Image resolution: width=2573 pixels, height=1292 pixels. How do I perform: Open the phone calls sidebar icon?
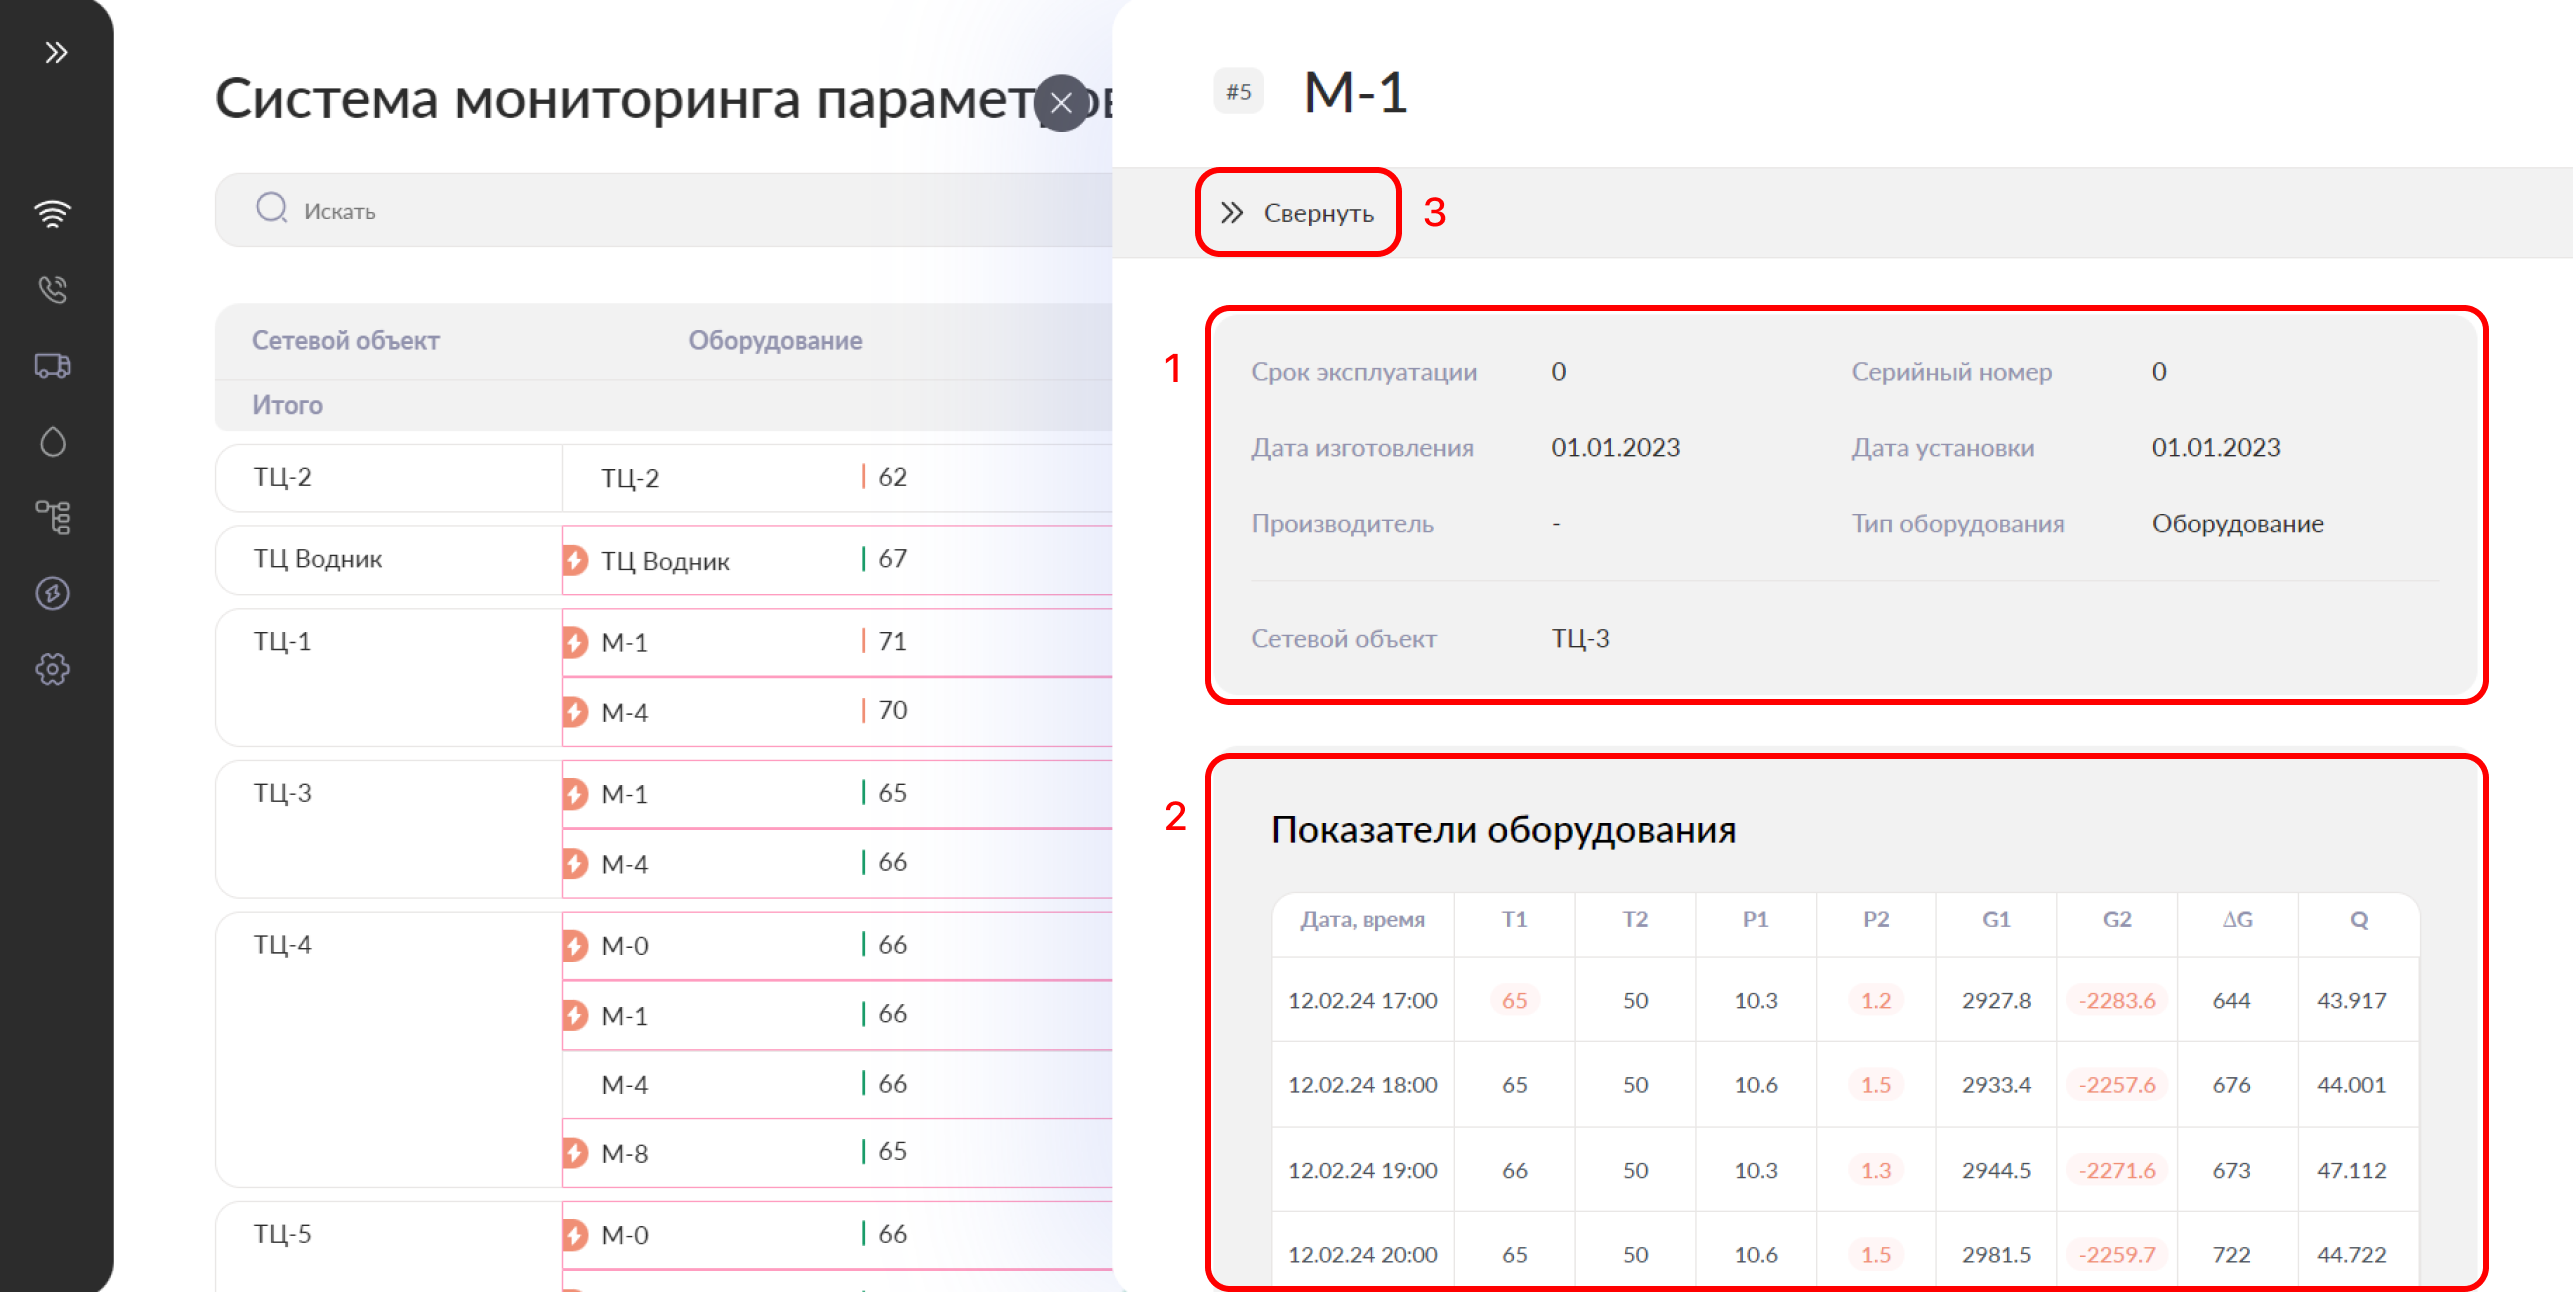point(53,289)
